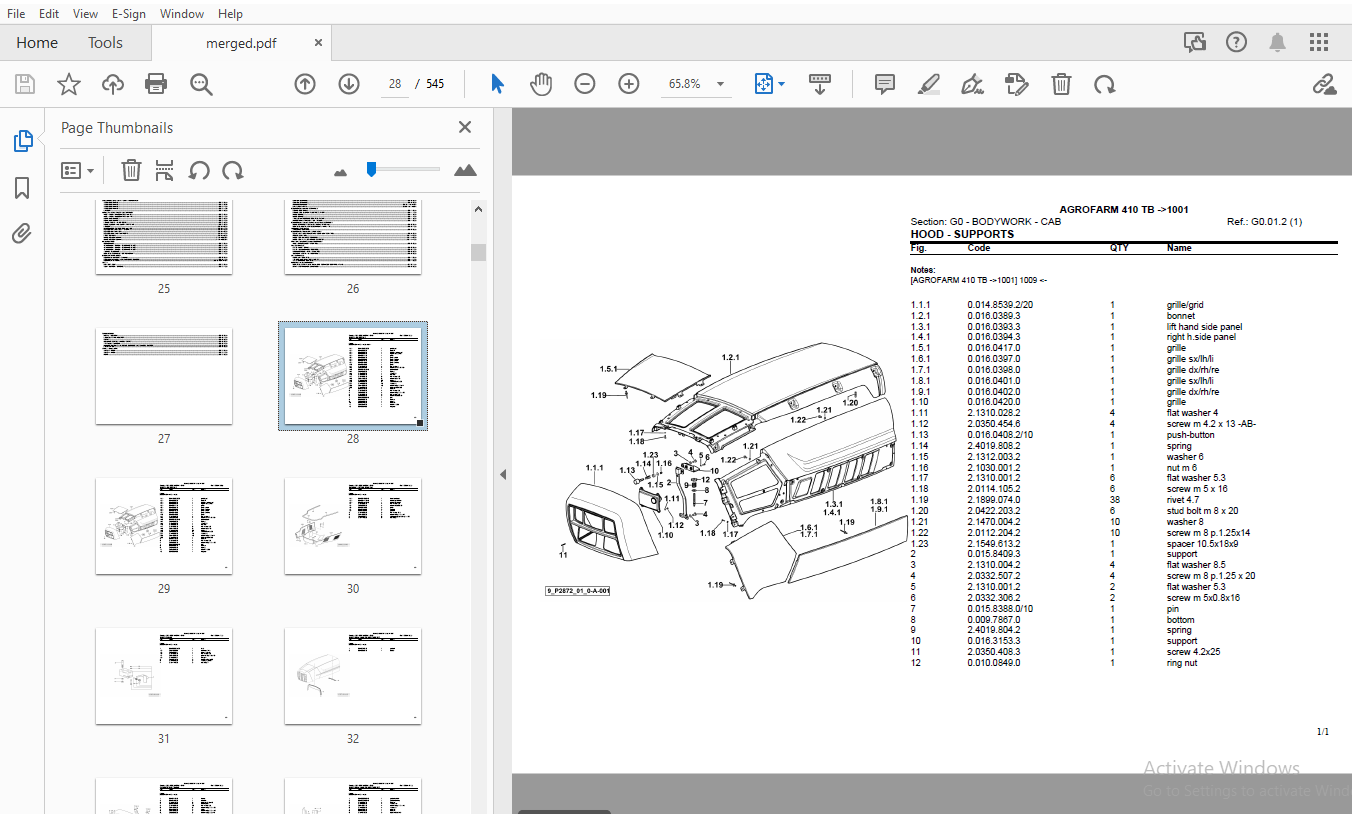Rotate thumbnails clockwise in panel
The image size is (1352, 814).
[x=233, y=170]
